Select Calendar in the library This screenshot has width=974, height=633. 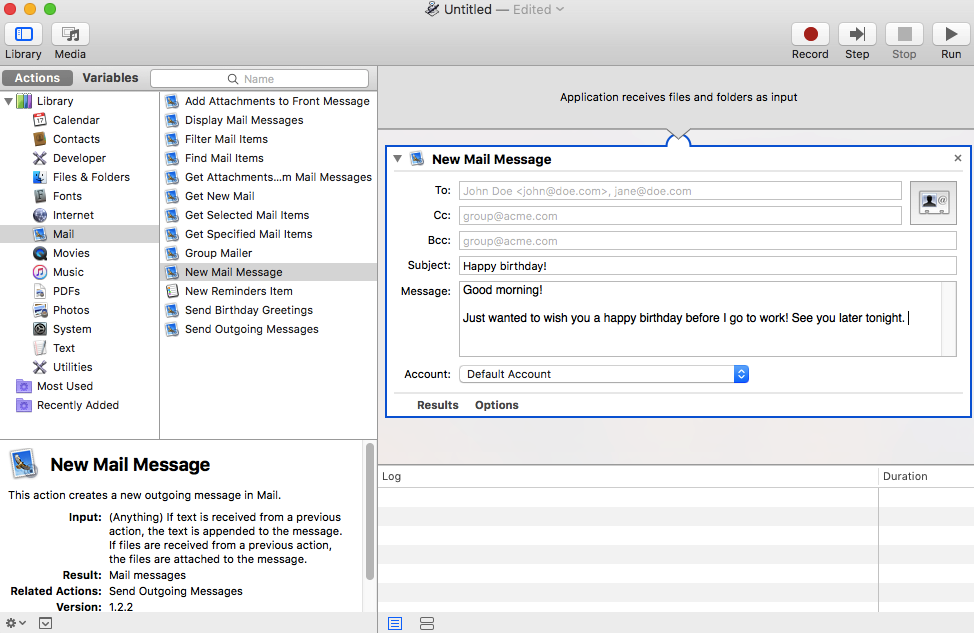pyautogui.click(x=76, y=120)
